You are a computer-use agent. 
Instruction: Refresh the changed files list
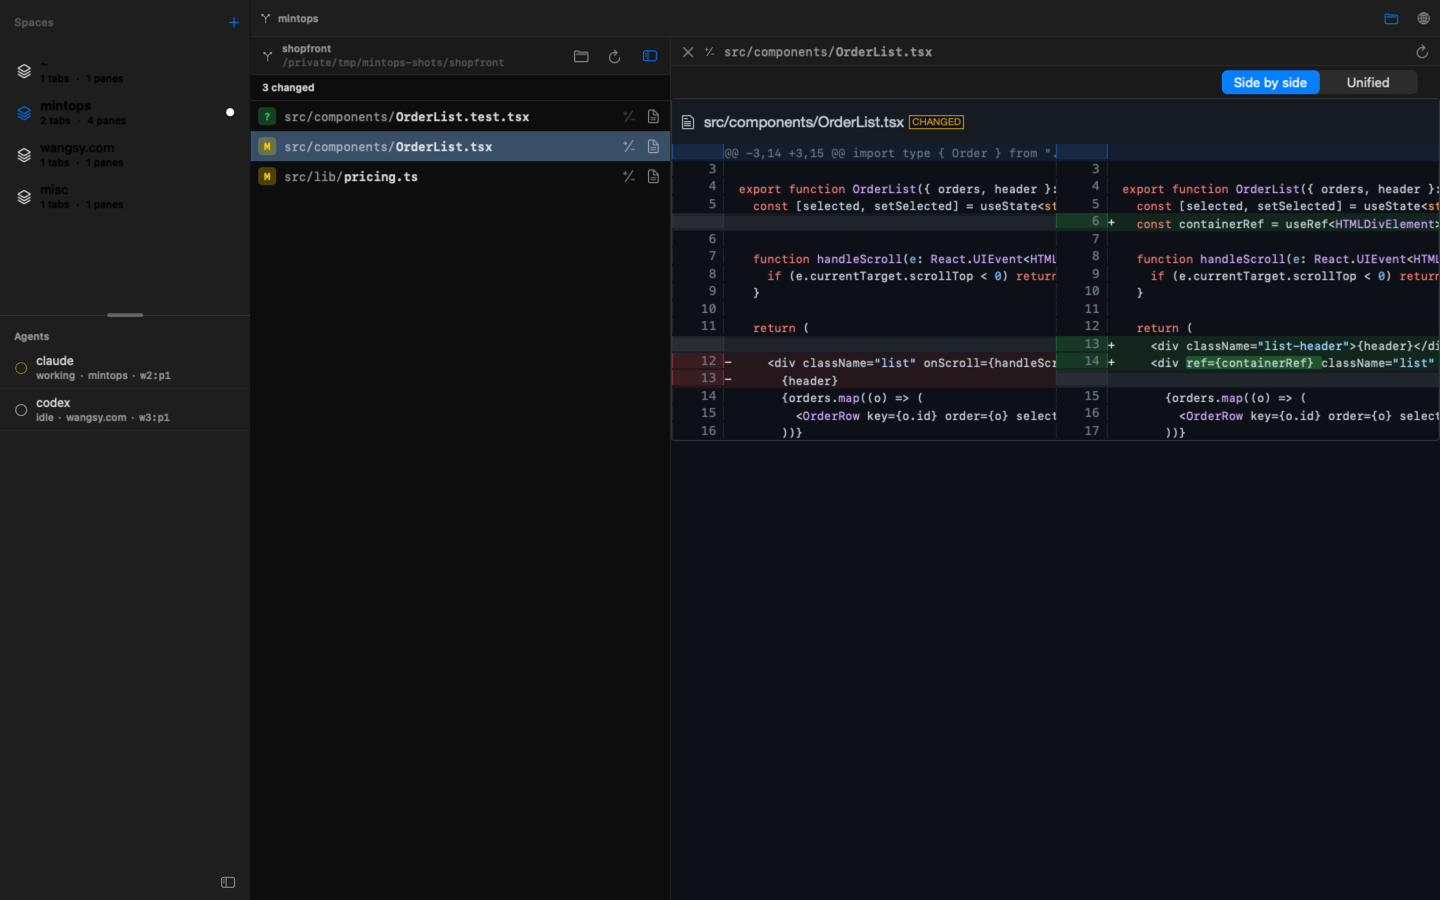[x=615, y=56]
